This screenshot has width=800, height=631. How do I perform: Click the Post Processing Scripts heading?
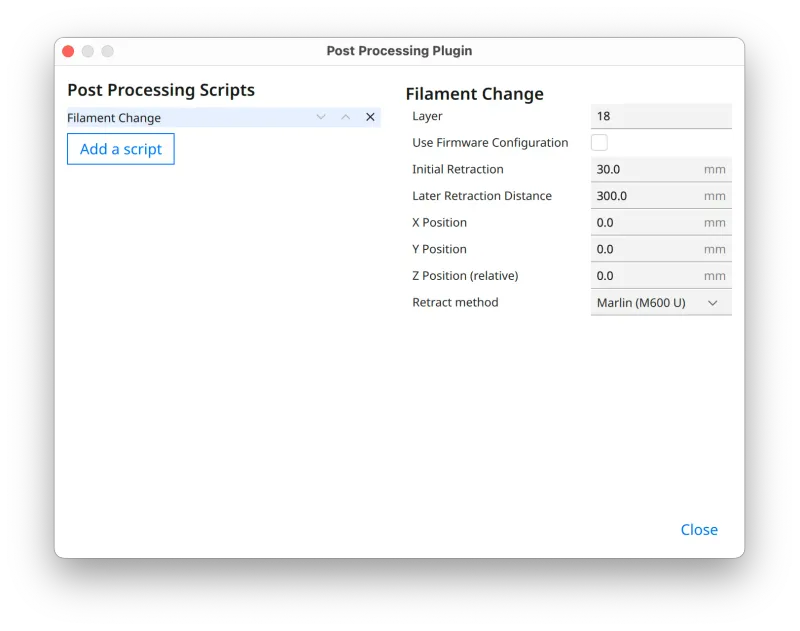click(161, 90)
